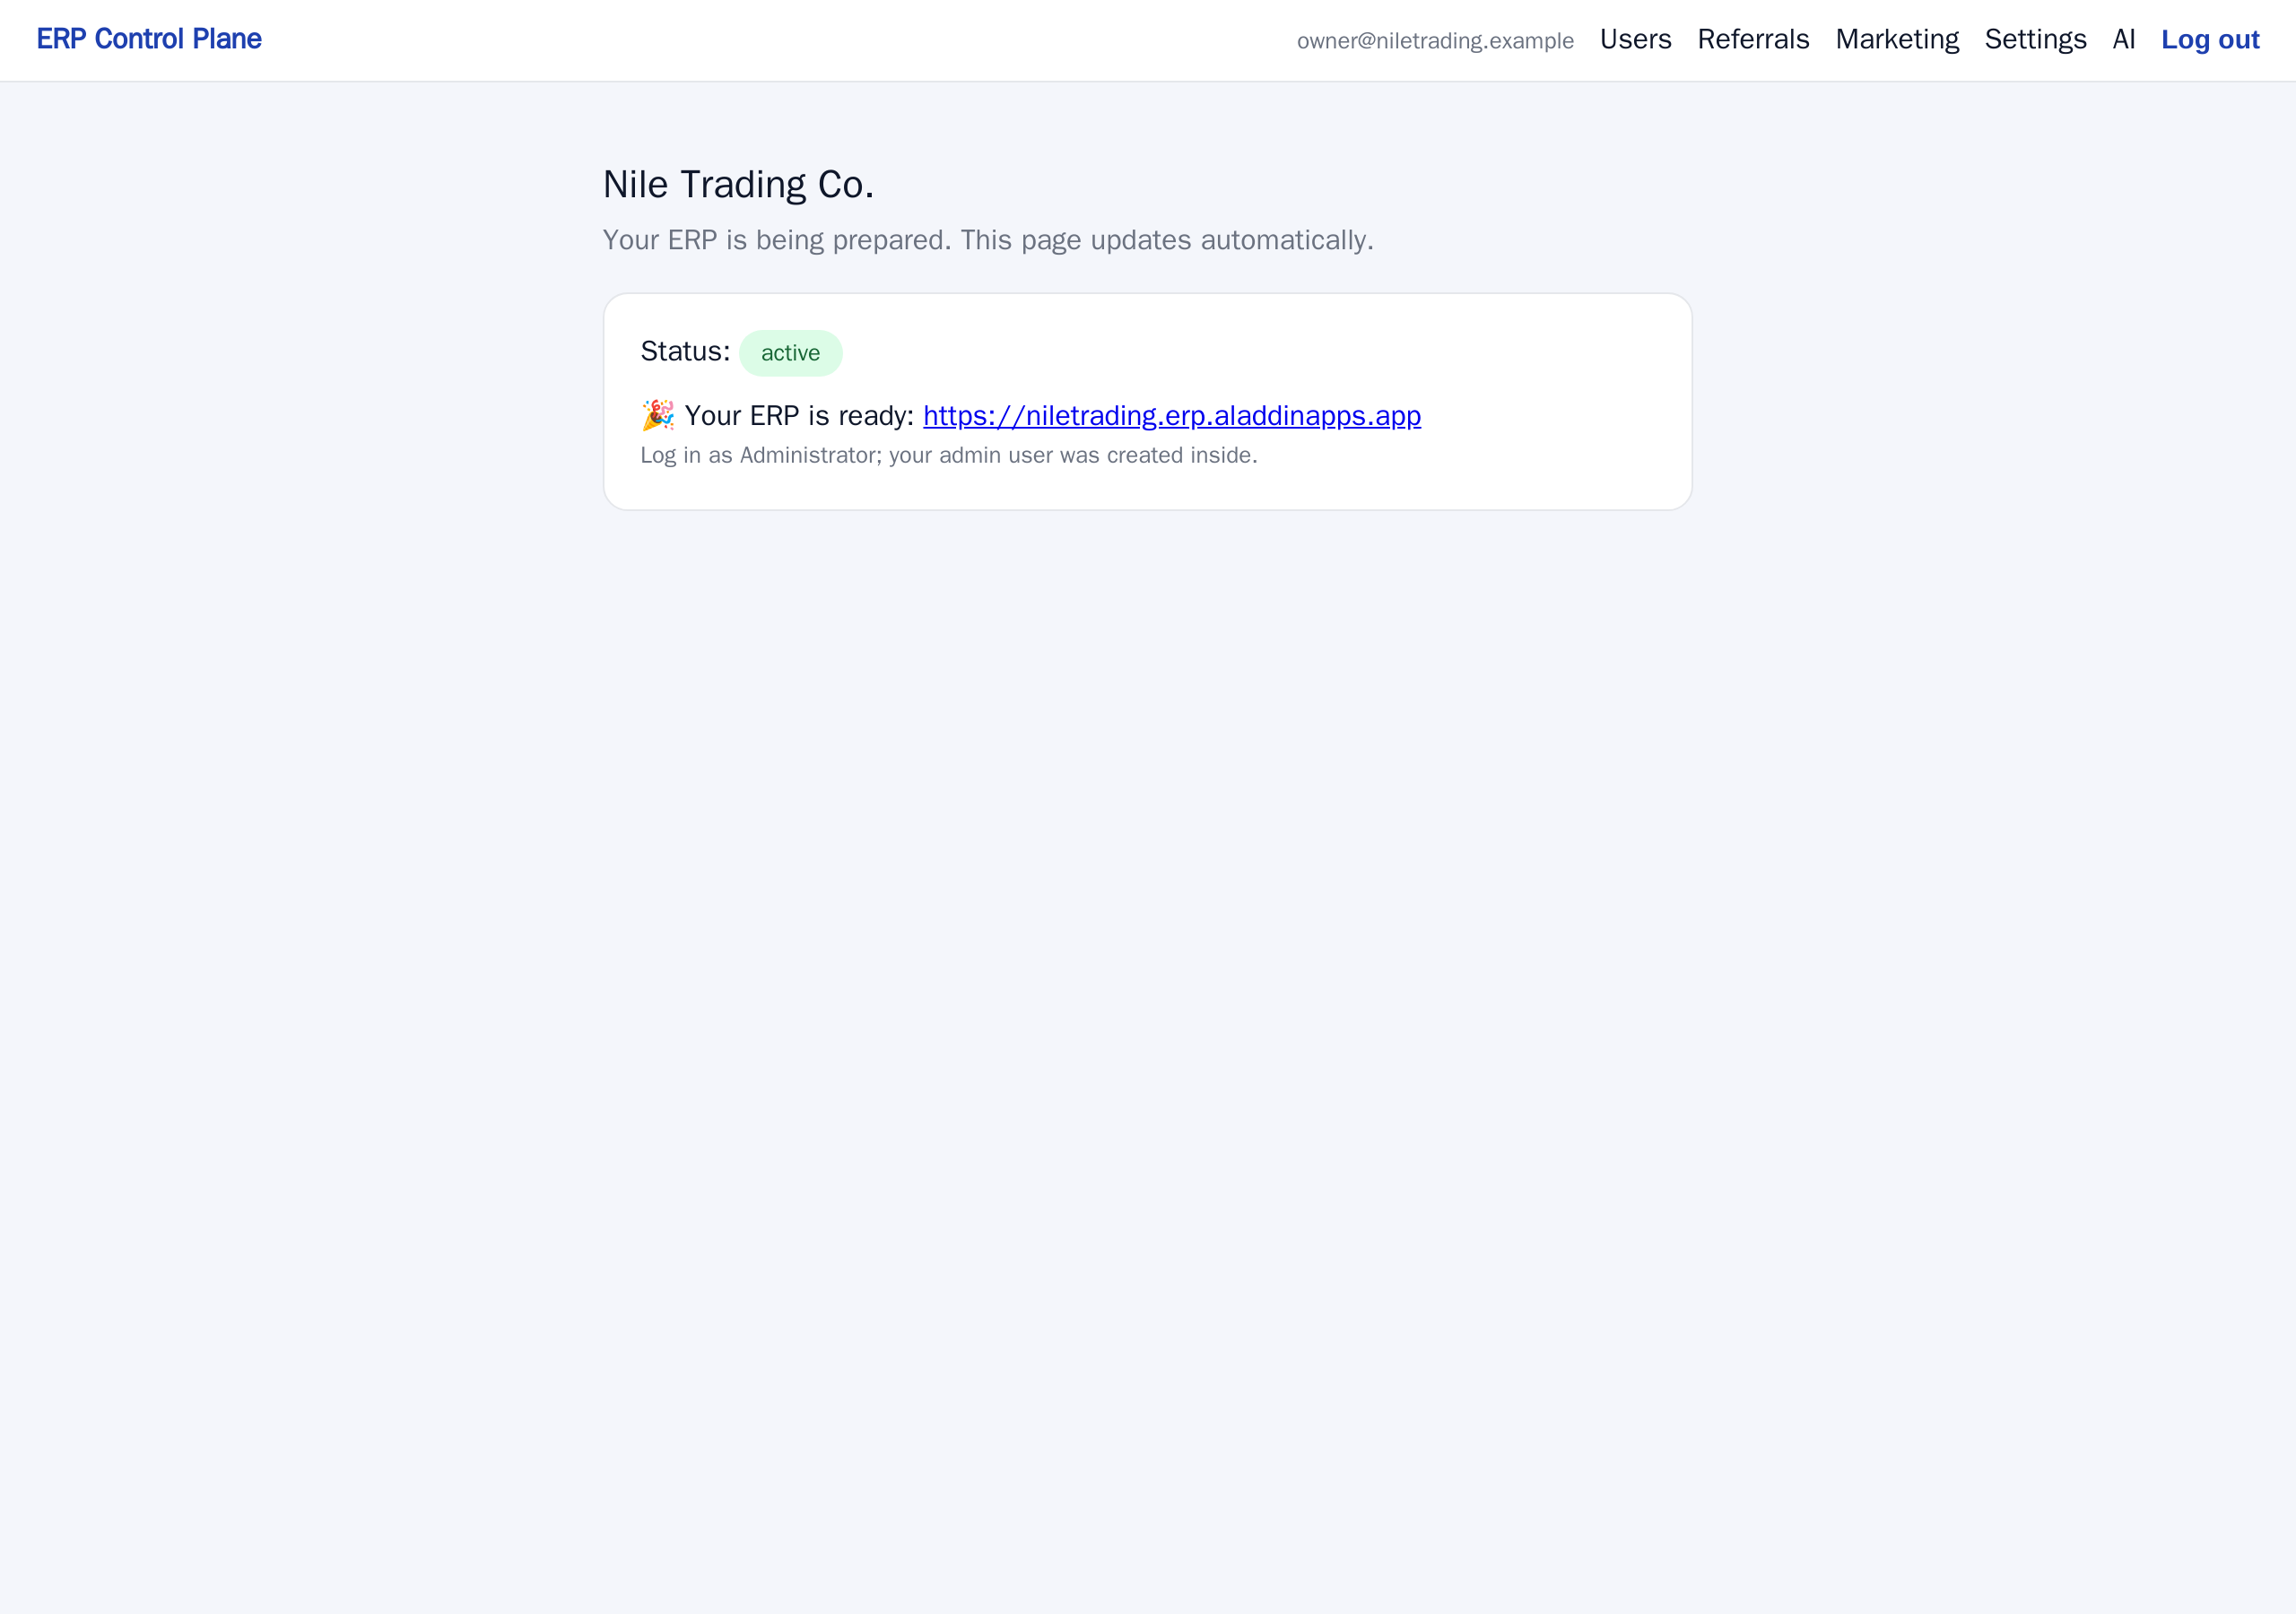
Task: Log out of the account
Action: pos(2210,39)
